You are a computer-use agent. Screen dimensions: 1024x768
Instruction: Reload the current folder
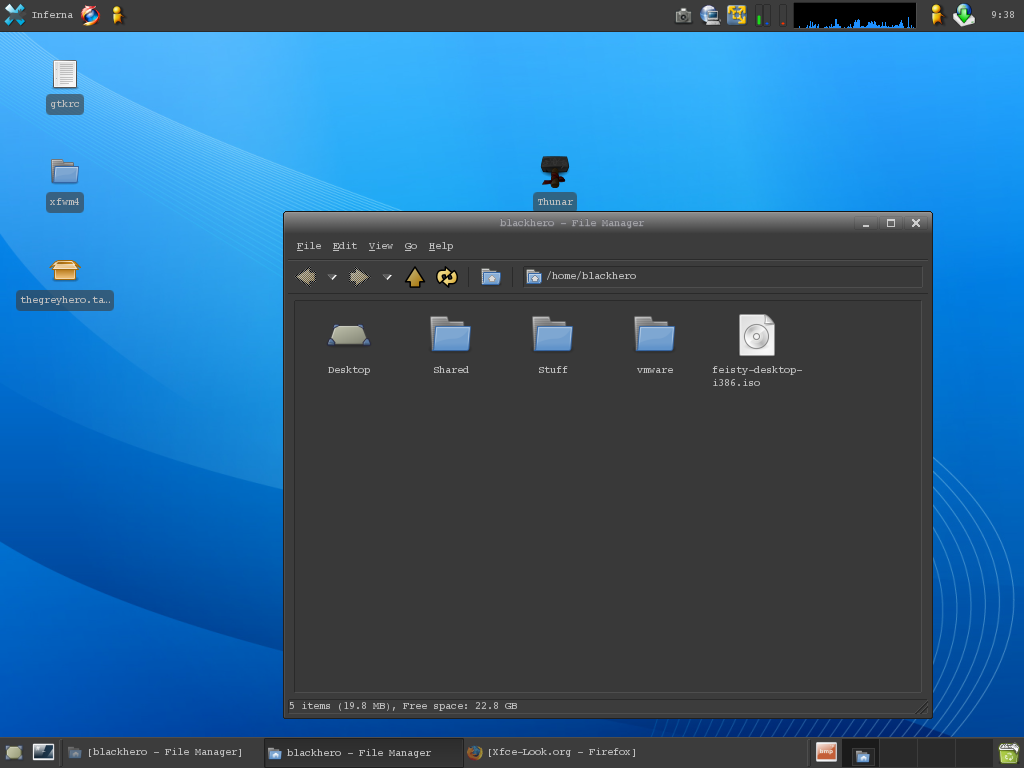(447, 277)
